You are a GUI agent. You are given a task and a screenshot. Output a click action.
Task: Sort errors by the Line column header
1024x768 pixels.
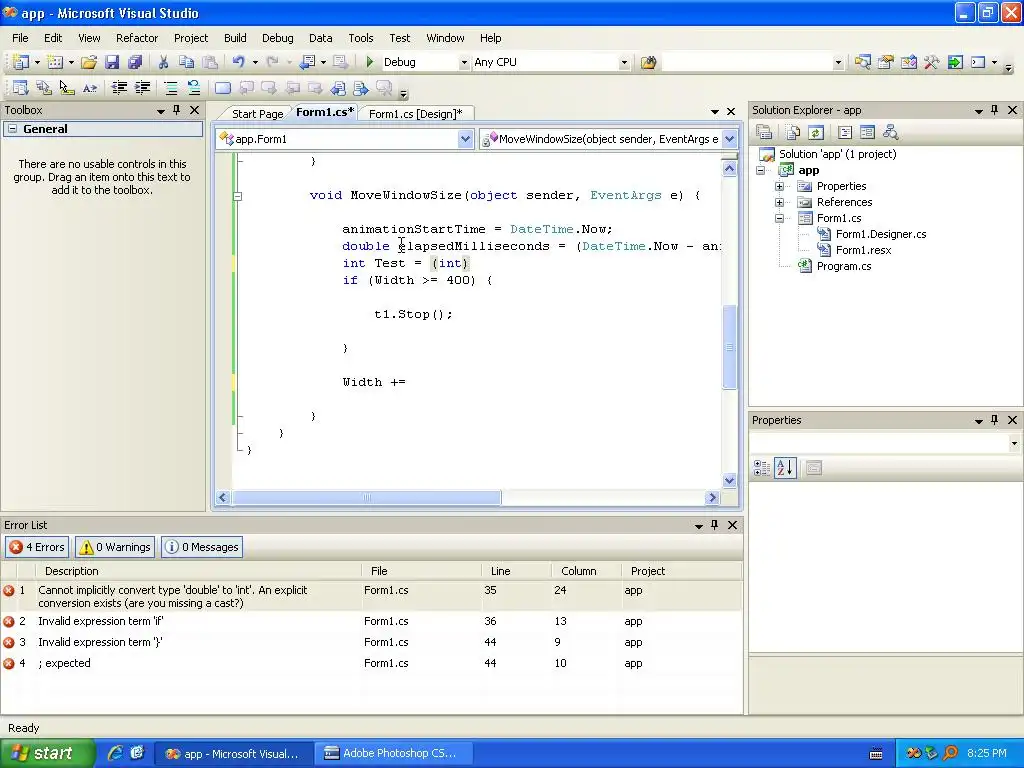tap(516, 571)
